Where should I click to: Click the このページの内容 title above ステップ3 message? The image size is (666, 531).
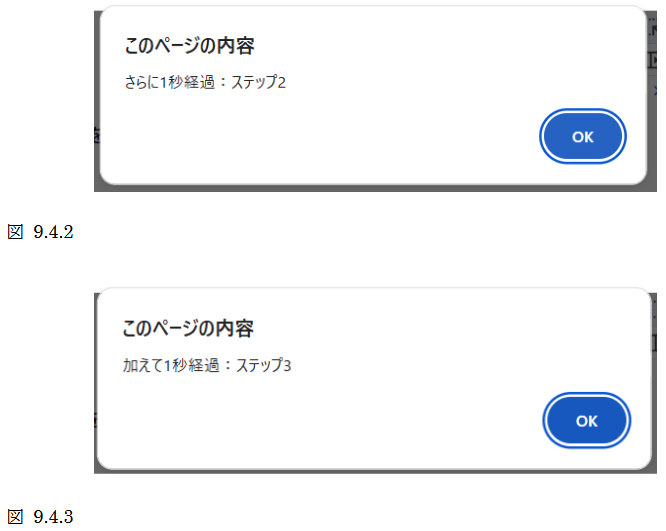188,328
